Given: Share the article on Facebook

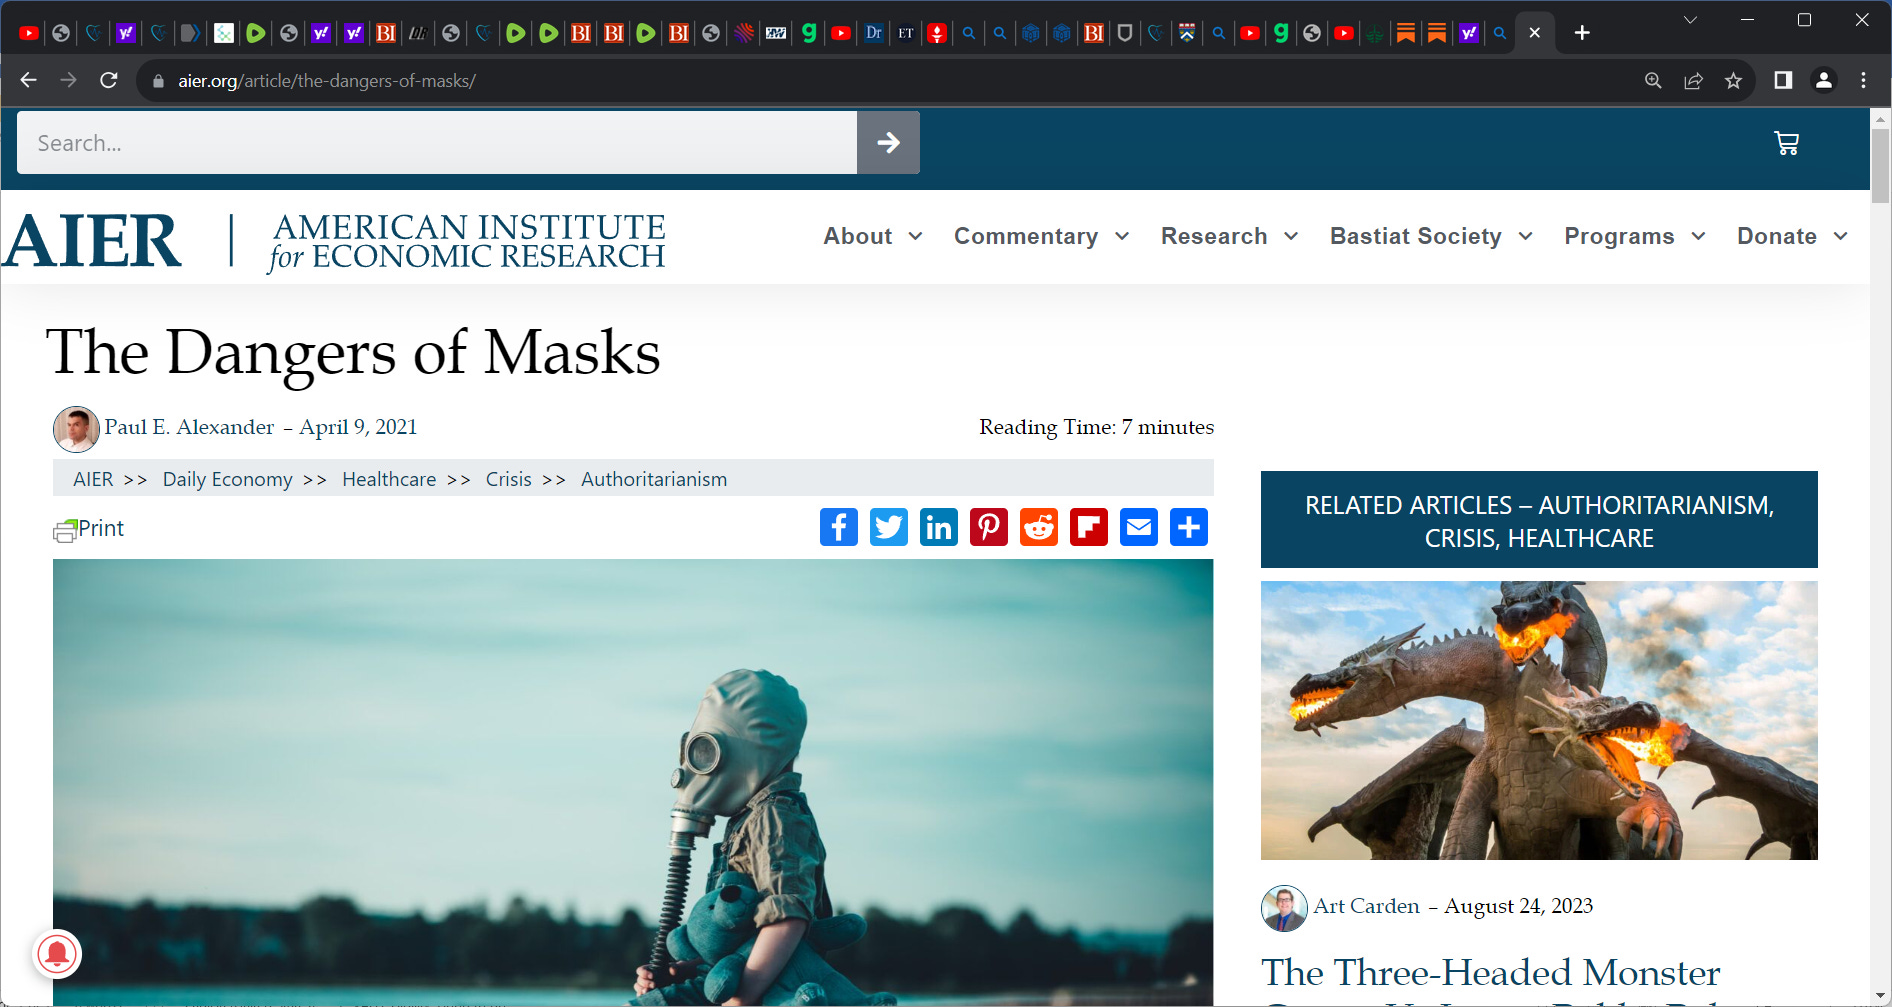Looking at the screenshot, I should (838, 527).
